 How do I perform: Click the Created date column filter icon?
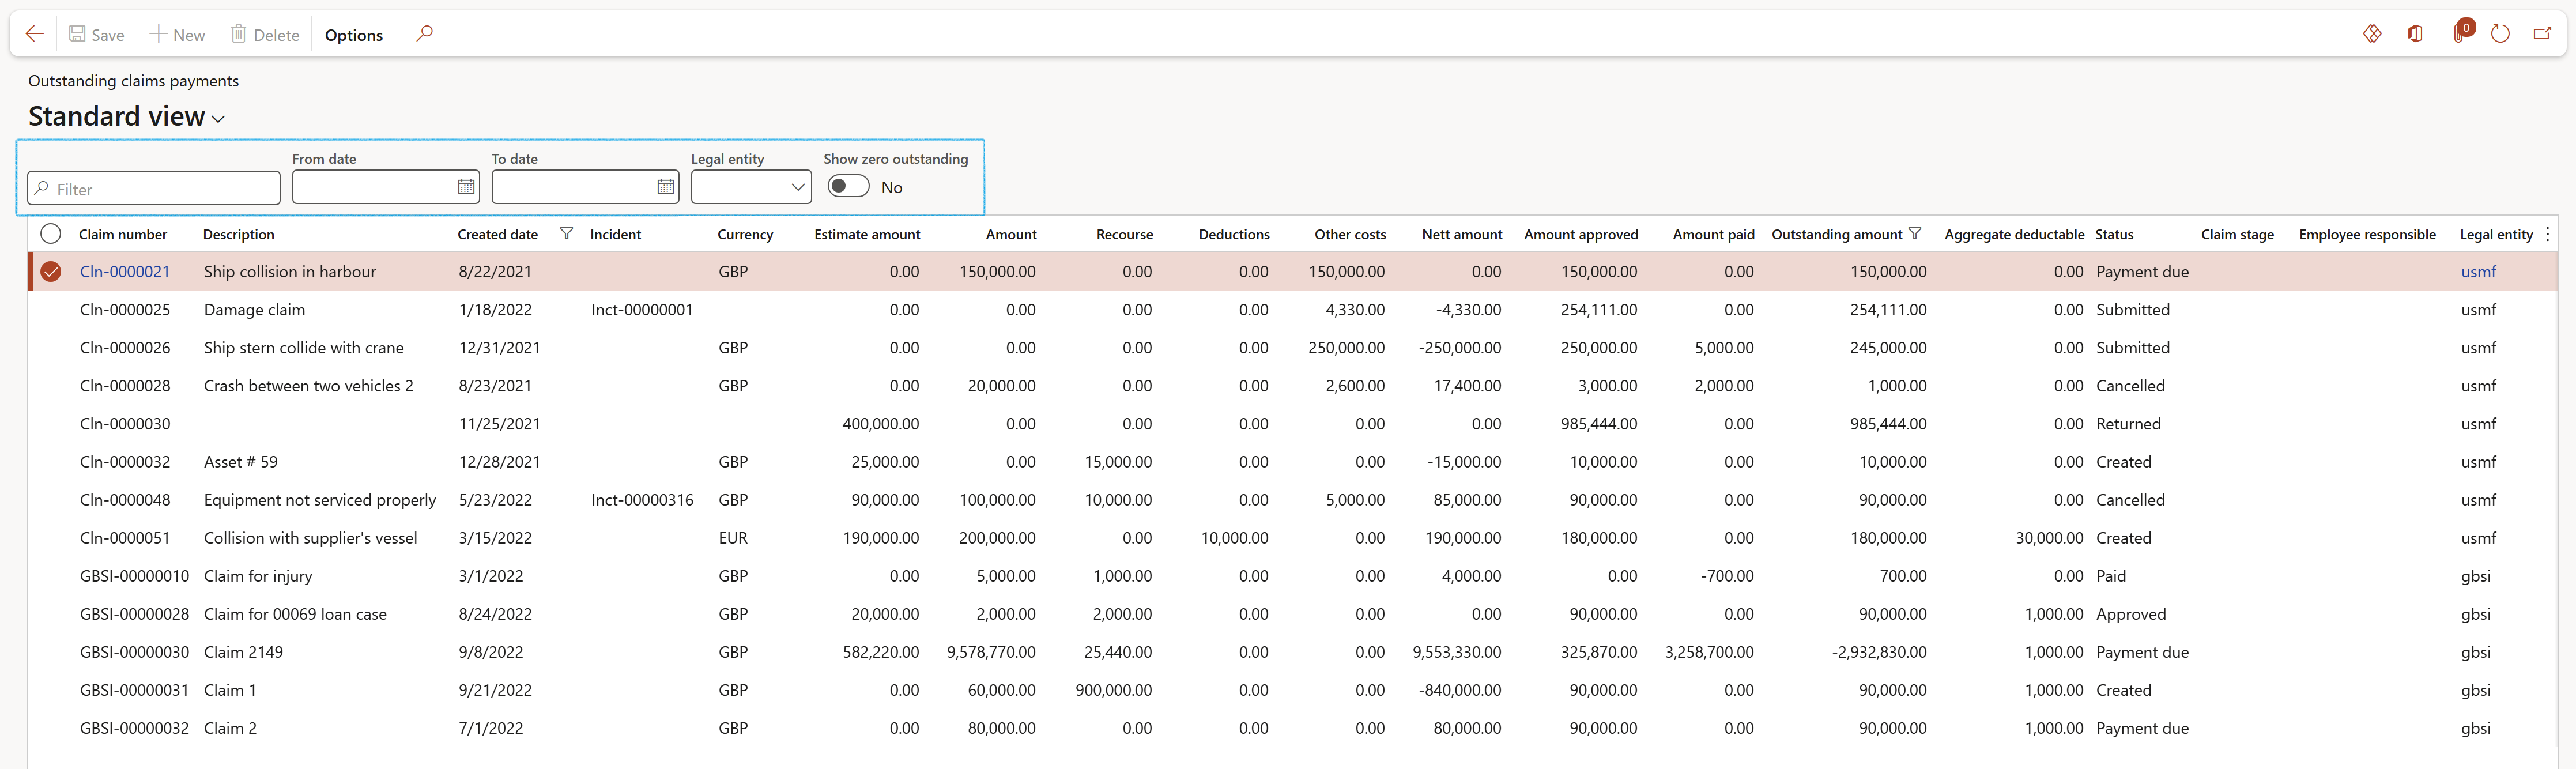[x=566, y=233]
